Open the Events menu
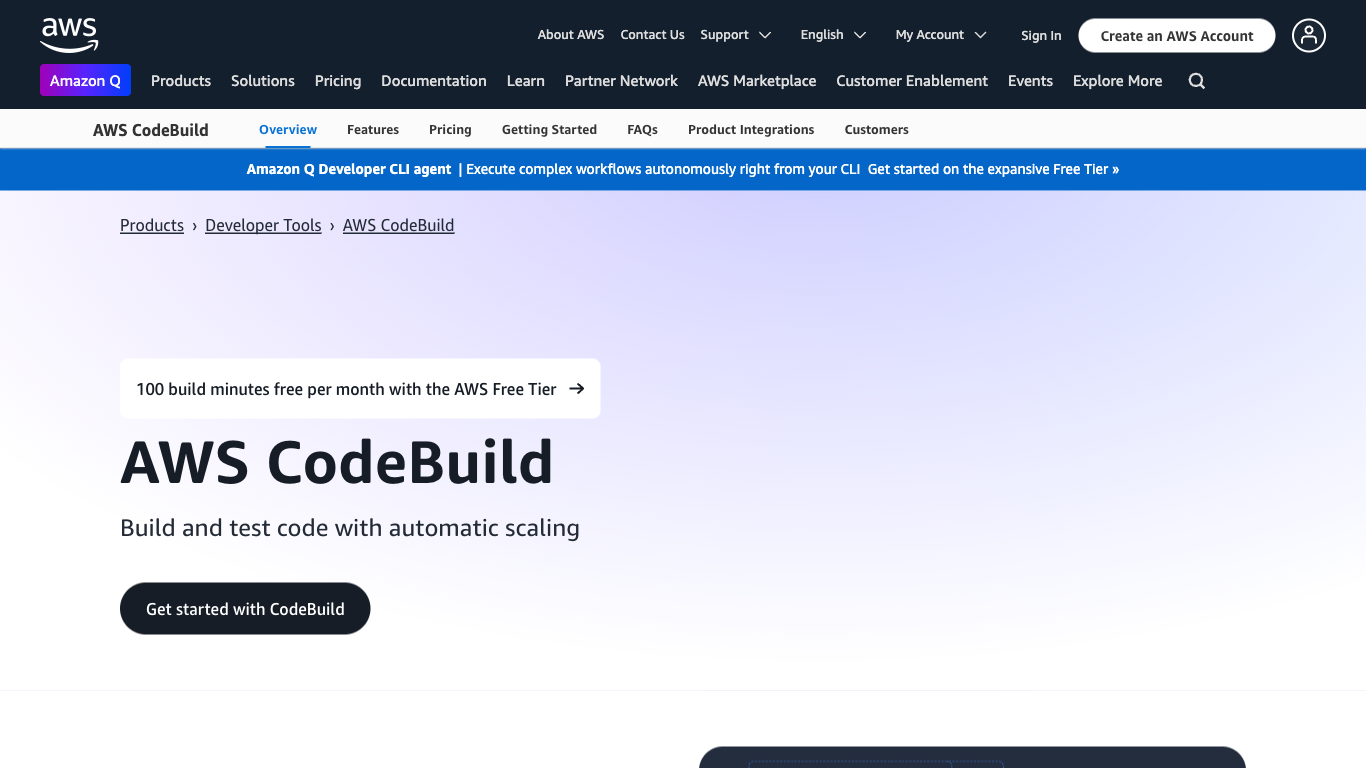This screenshot has width=1366, height=768. [1030, 81]
